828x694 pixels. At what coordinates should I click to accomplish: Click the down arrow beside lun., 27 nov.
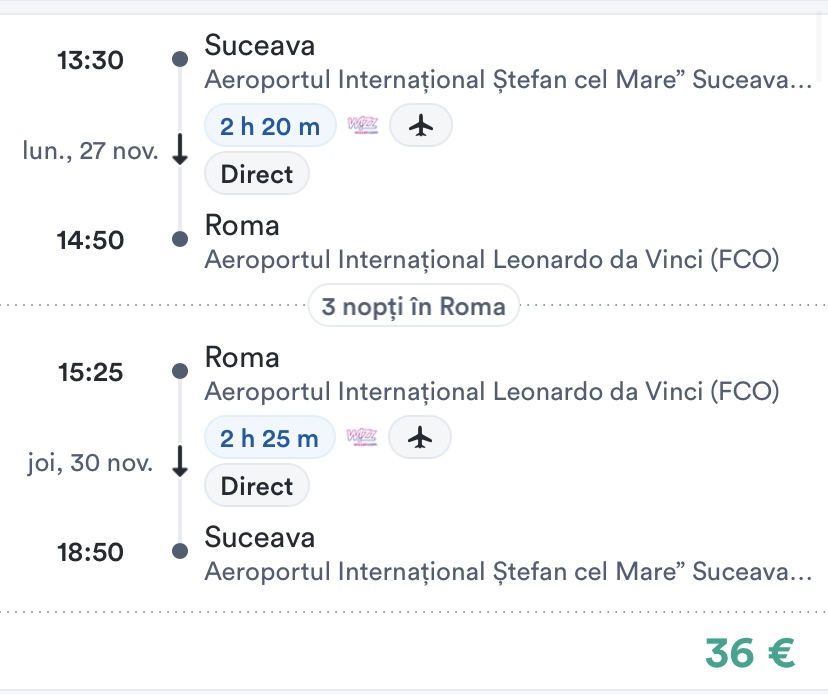click(x=180, y=150)
